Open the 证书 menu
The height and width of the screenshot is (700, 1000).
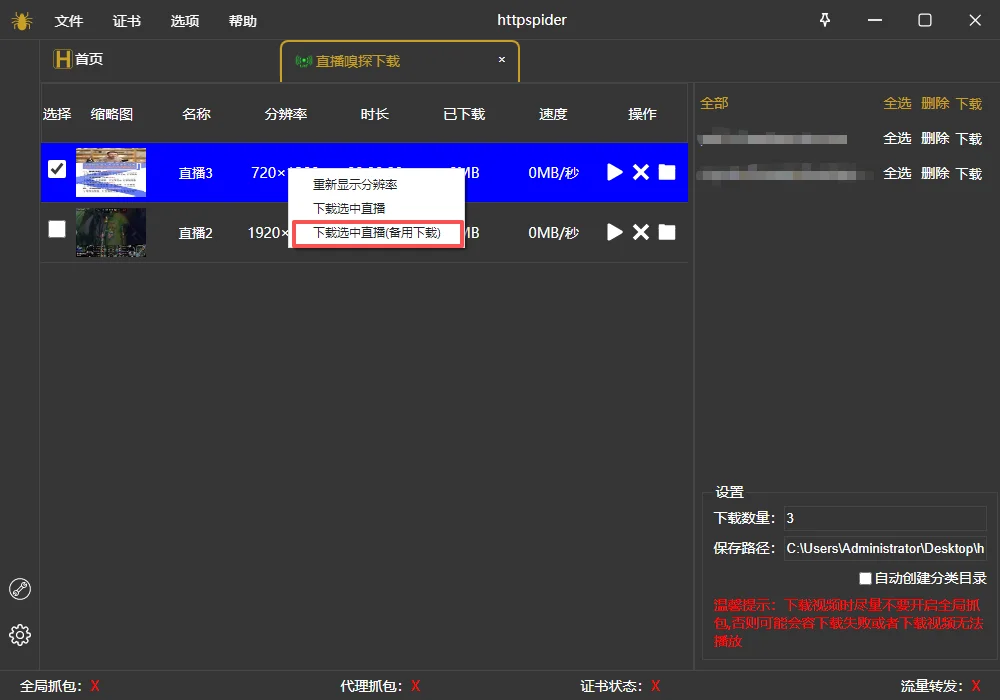127,21
